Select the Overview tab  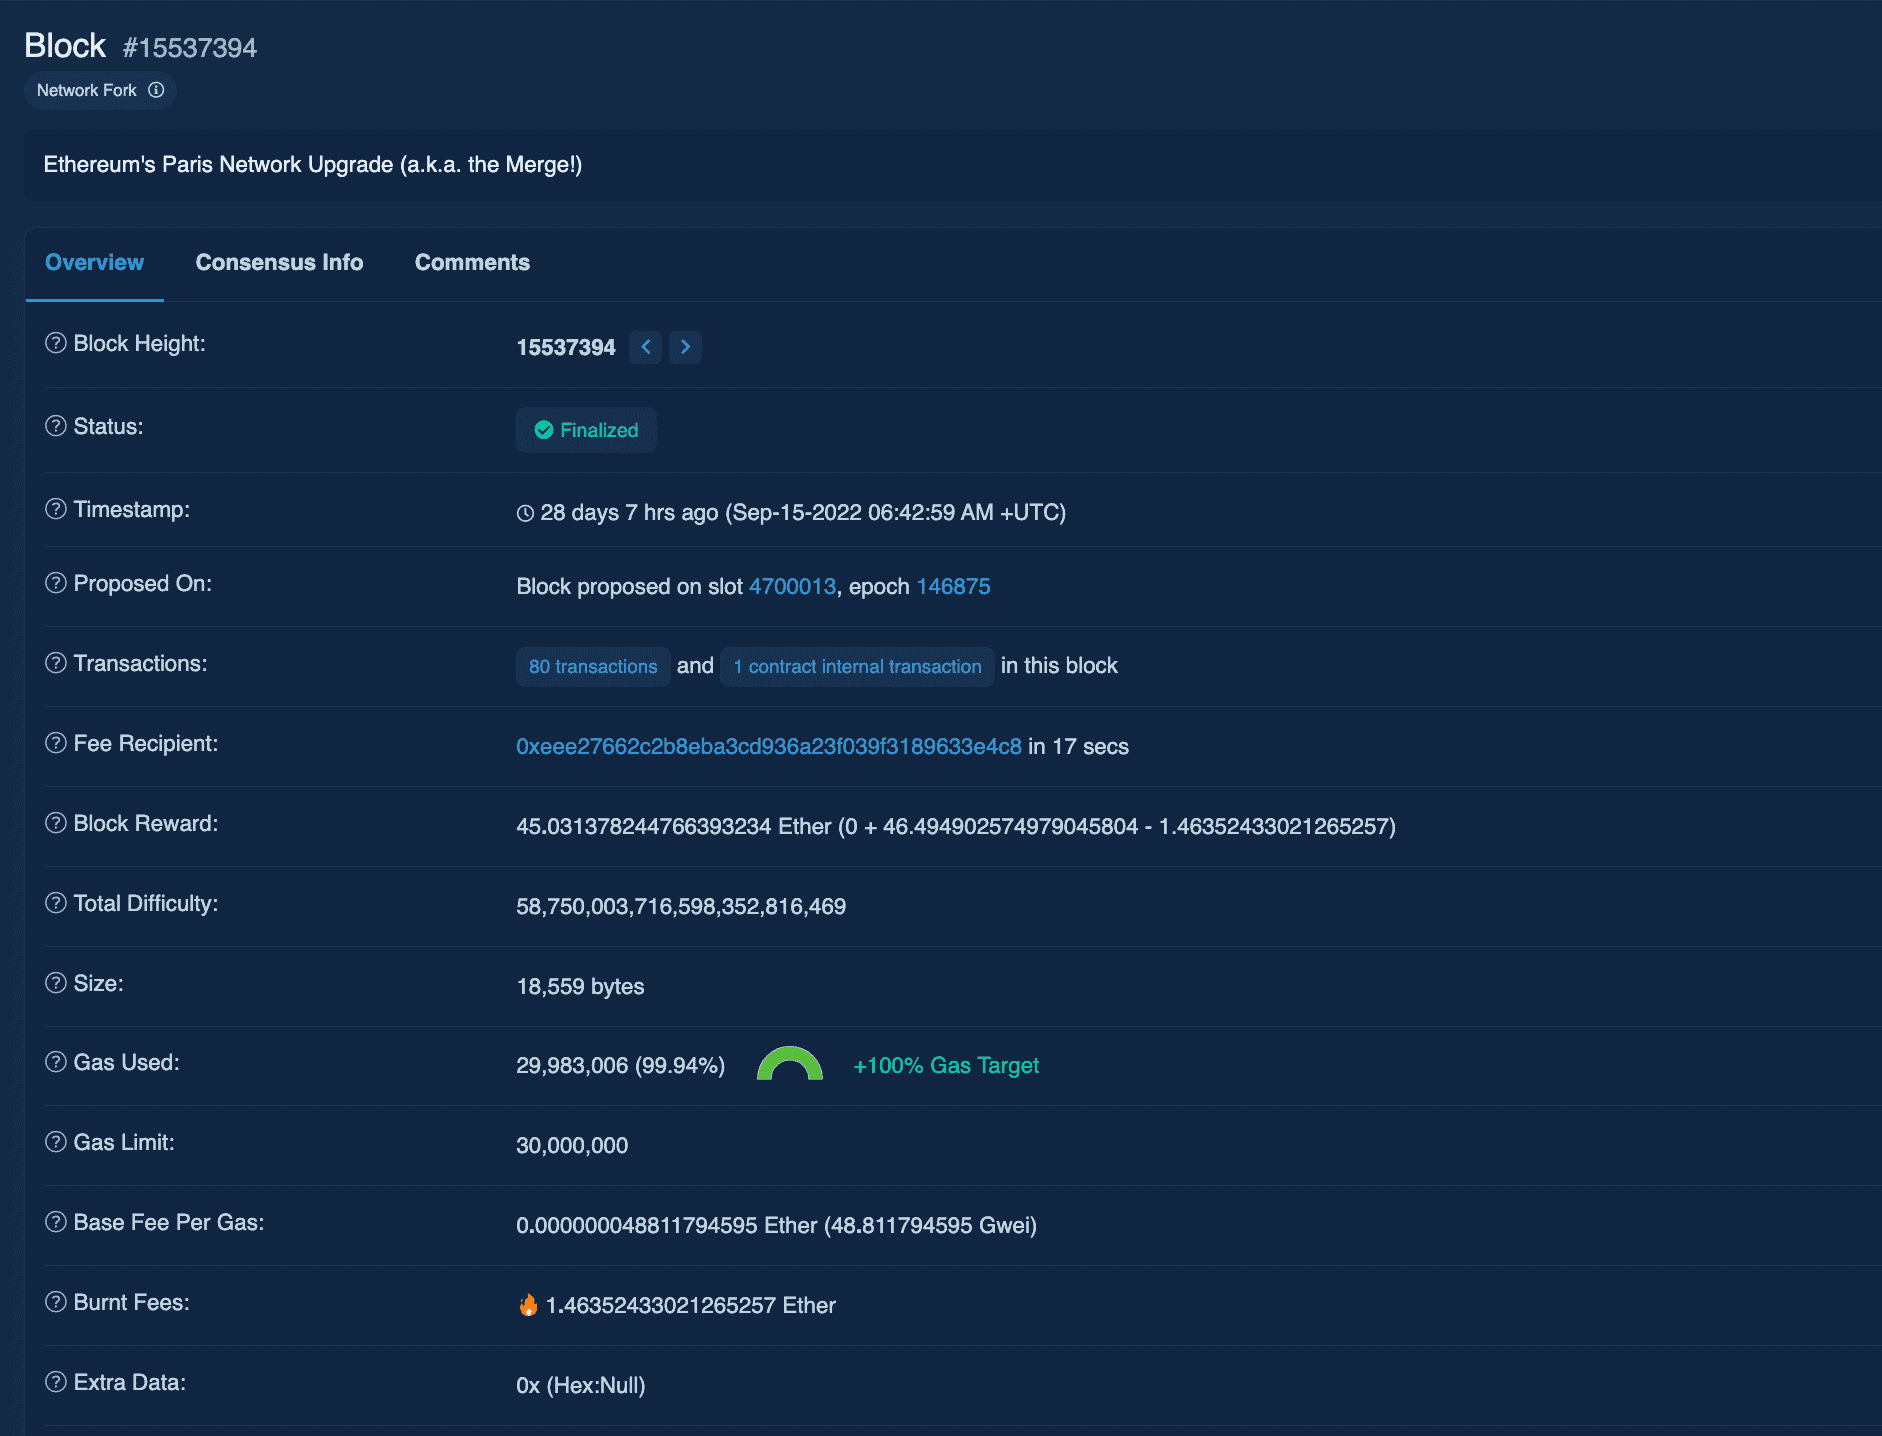click(x=94, y=263)
